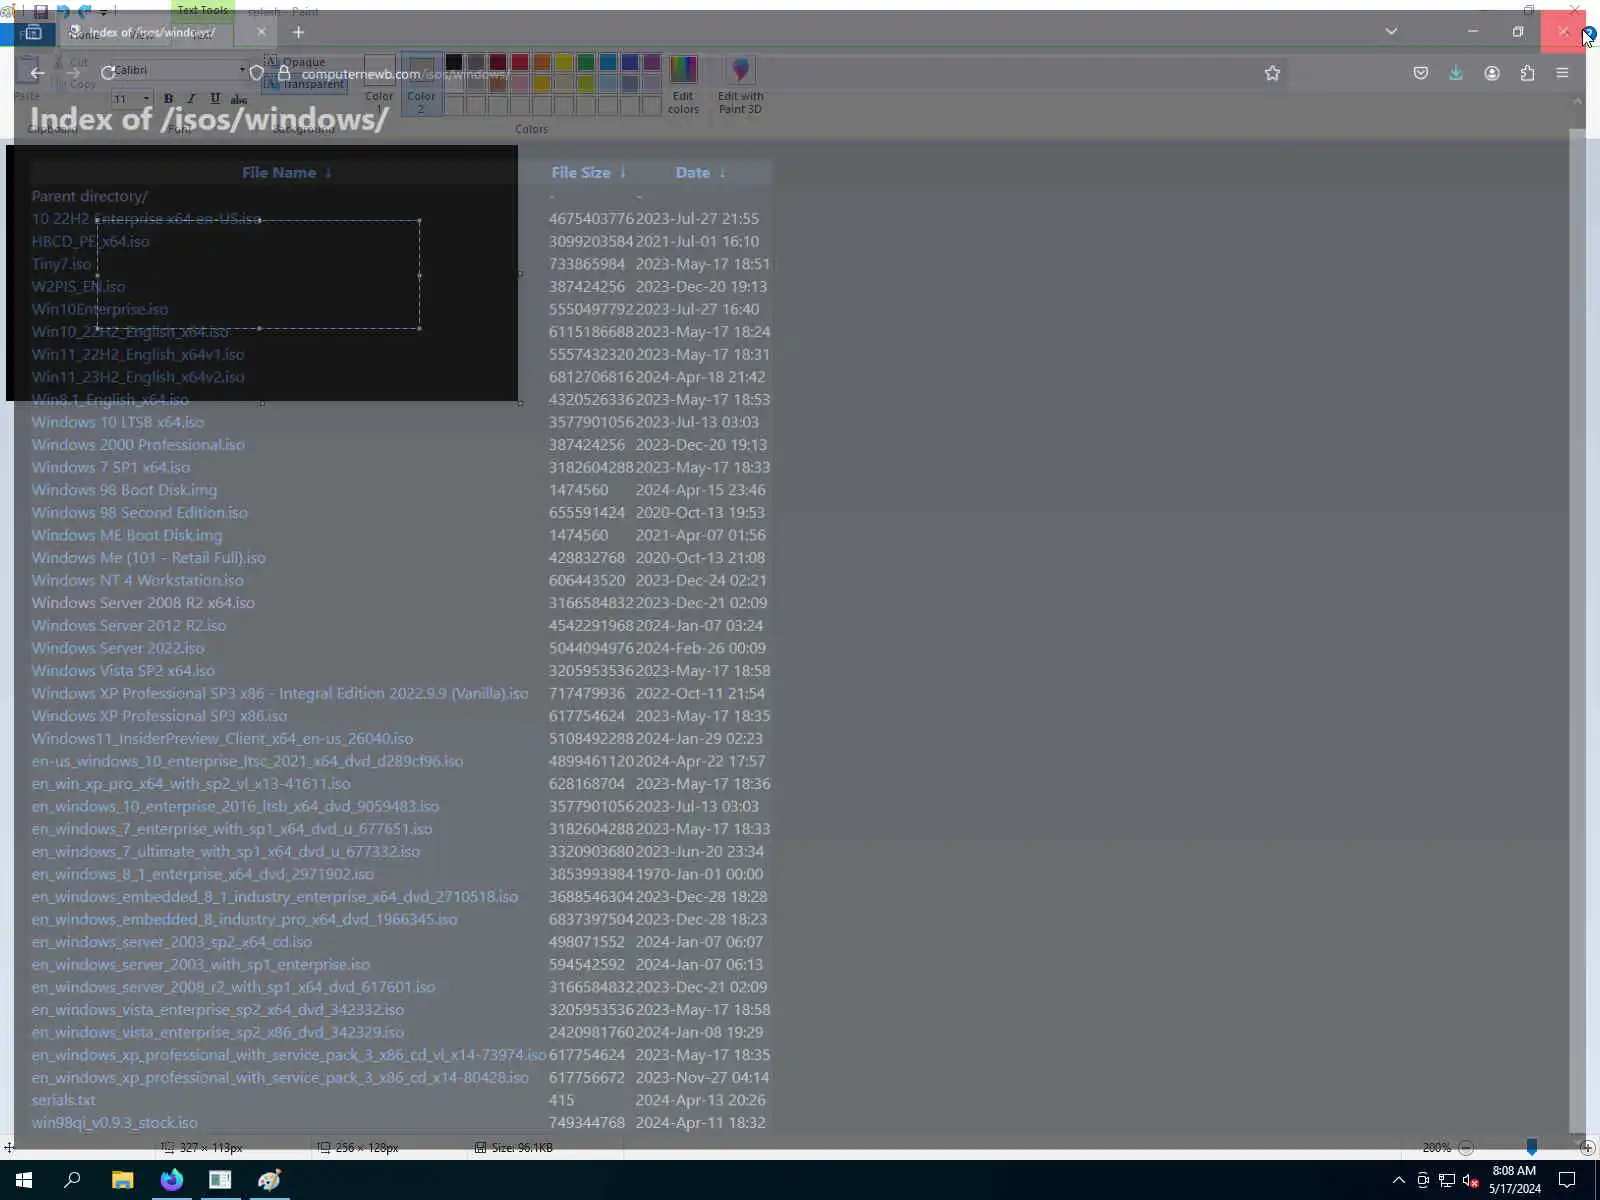Viewport: 1600px width, 1200px height.
Task: Open the 'Windows 7 SP1 x64.iso' link
Action: (111, 467)
